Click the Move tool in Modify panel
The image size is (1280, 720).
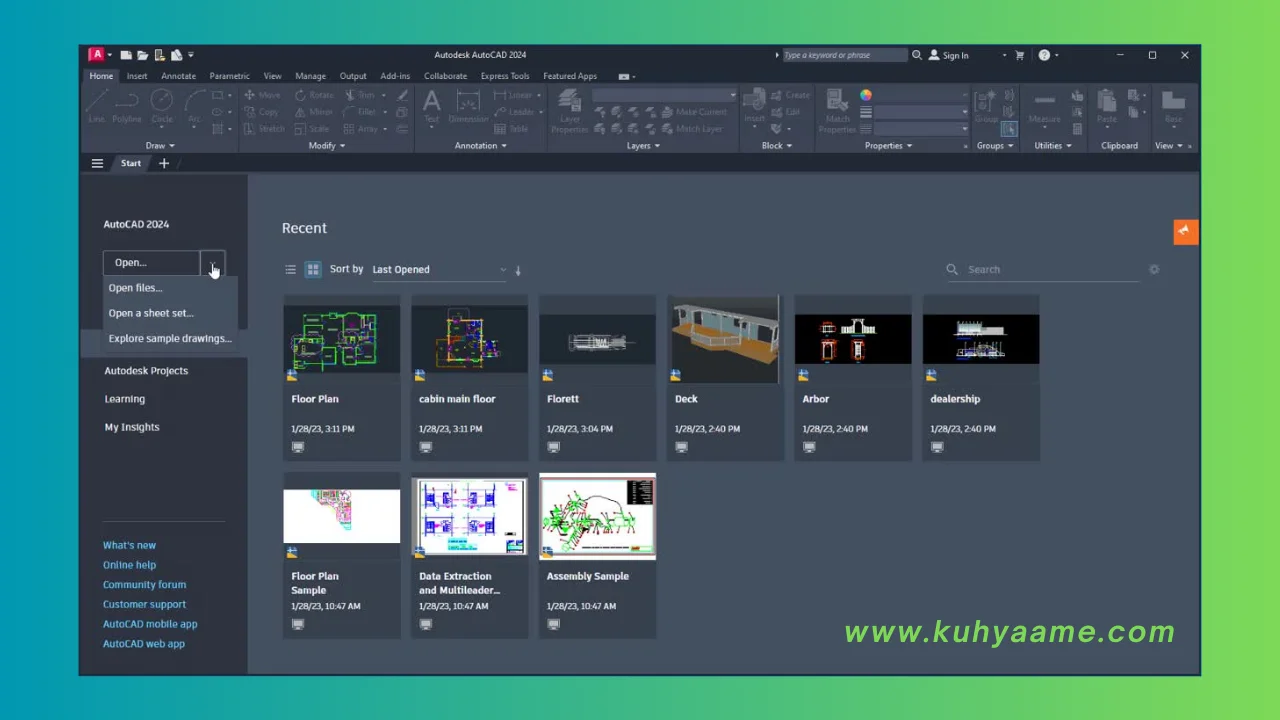click(262, 95)
